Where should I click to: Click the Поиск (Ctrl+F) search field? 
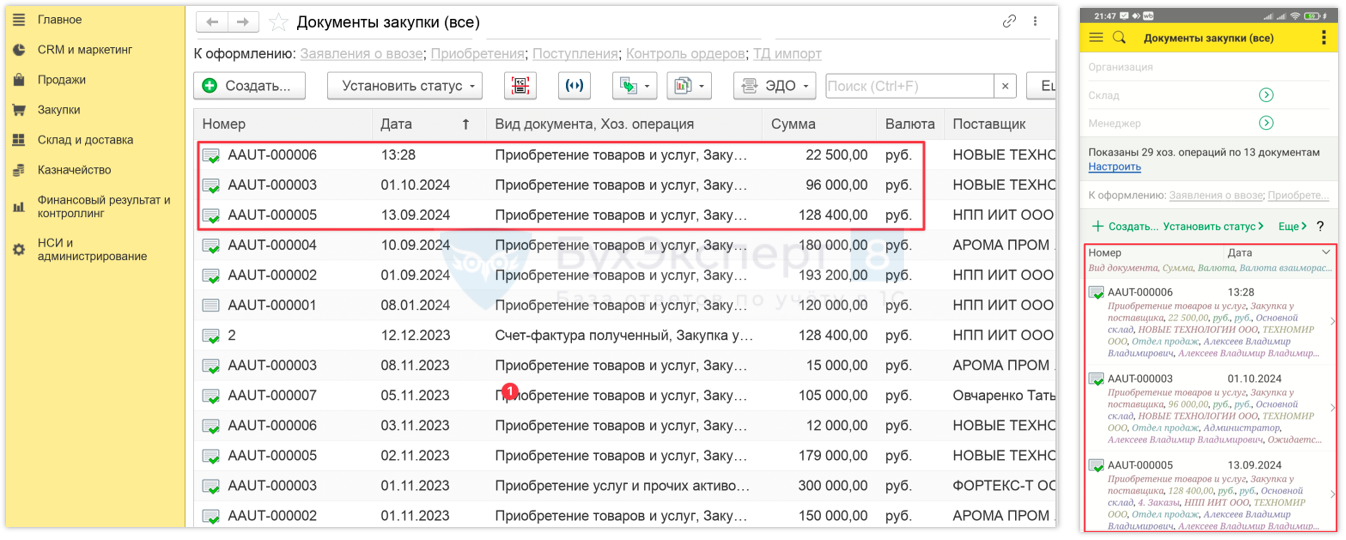point(908,86)
